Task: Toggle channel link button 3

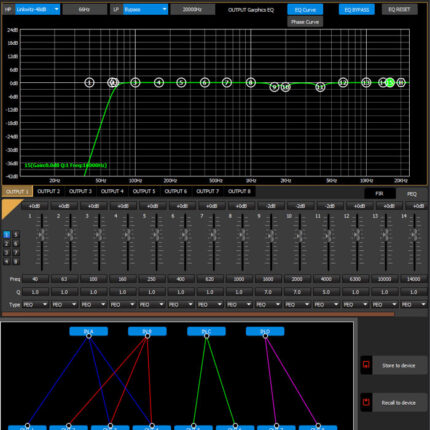Action: (6, 252)
